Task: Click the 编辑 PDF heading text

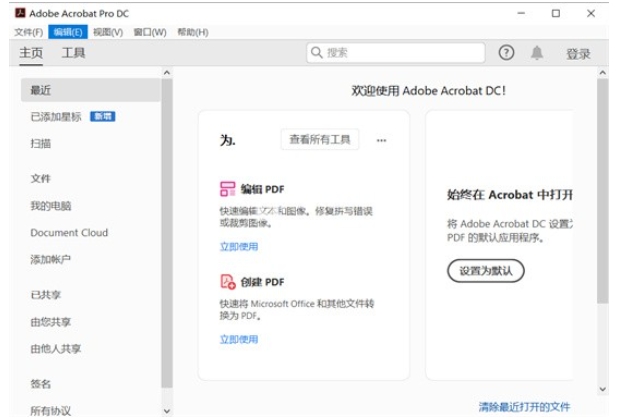Action: tap(262, 189)
